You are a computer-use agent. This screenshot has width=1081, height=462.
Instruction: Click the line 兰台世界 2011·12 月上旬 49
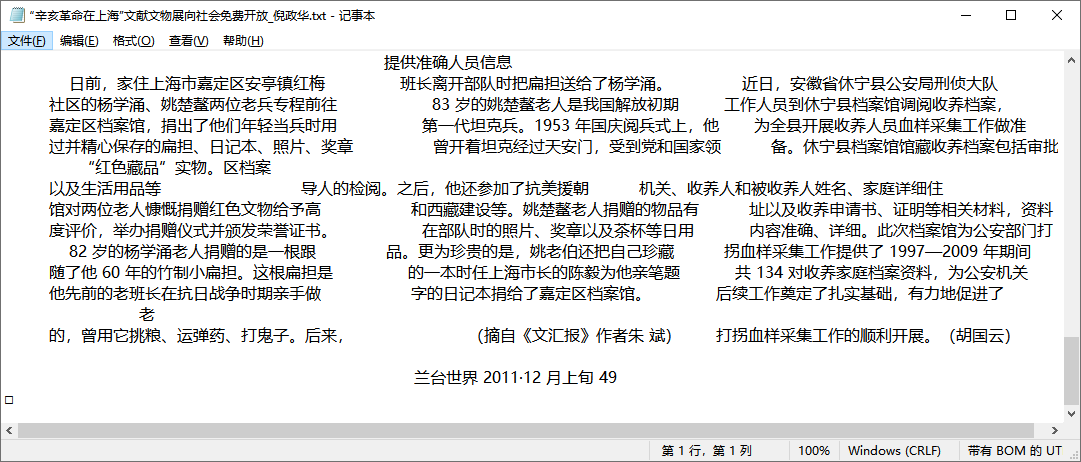point(515,377)
